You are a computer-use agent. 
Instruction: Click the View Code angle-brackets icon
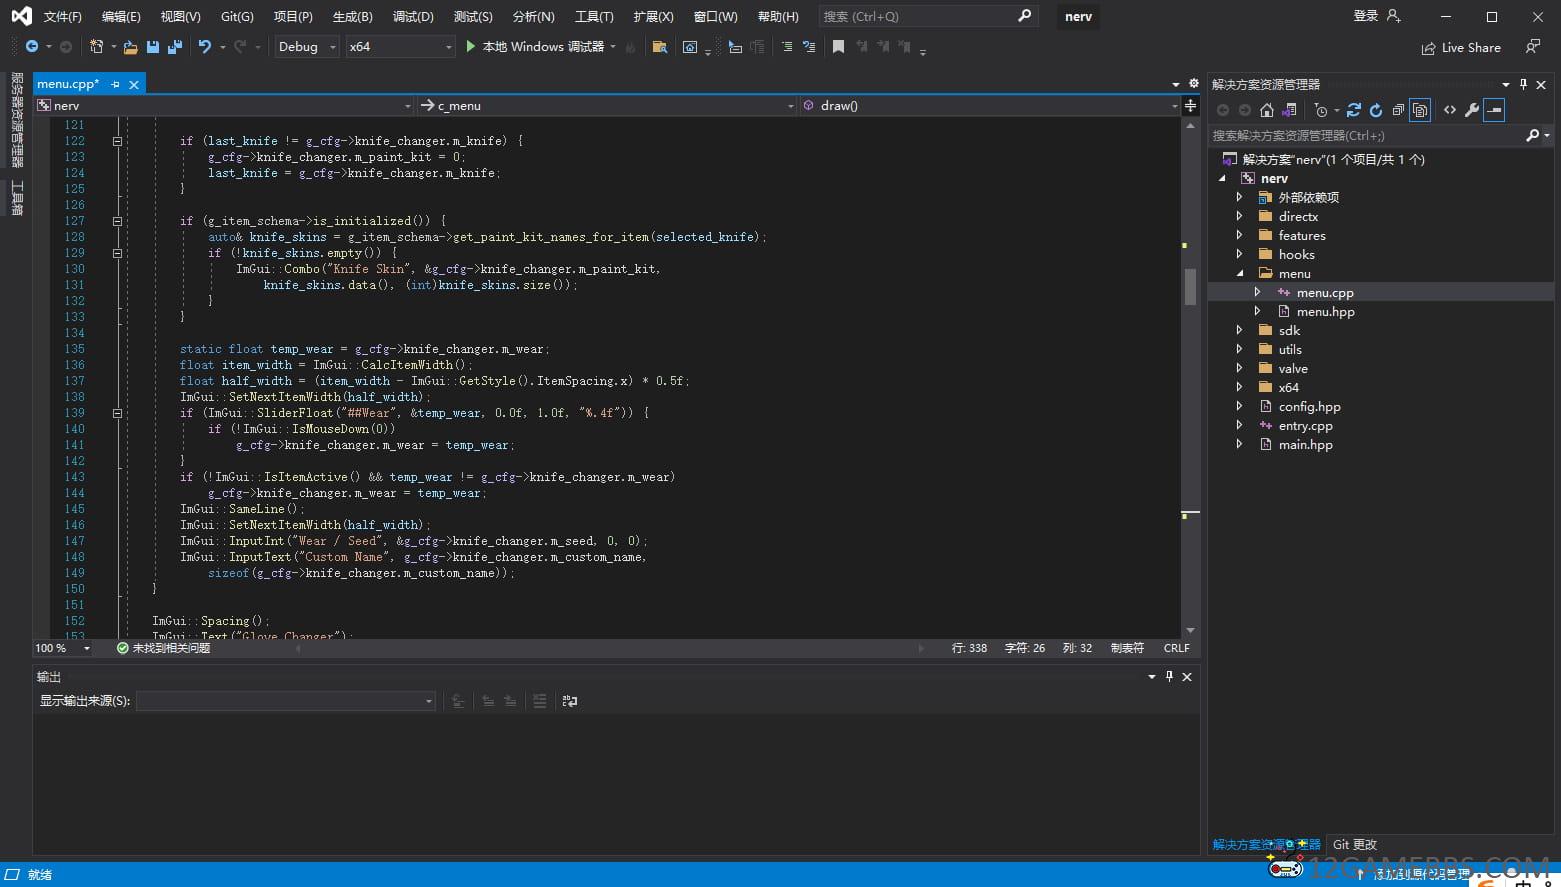1450,110
